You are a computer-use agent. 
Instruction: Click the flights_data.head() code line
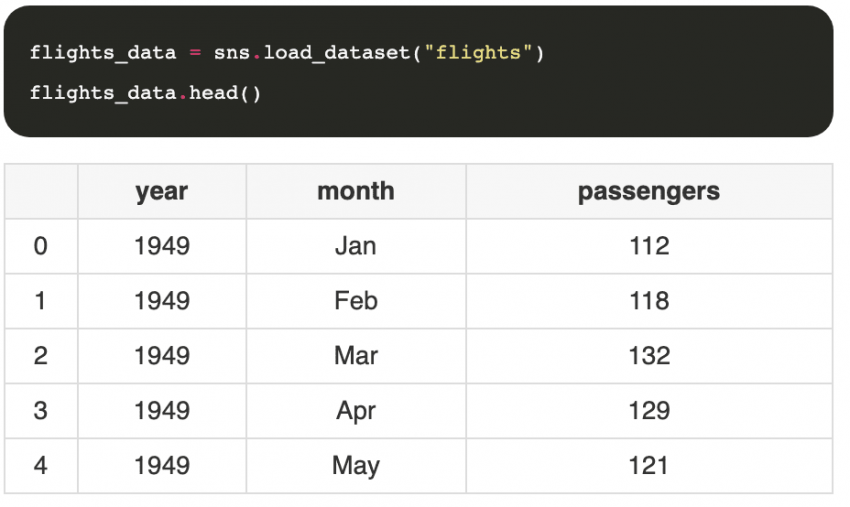(145, 94)
